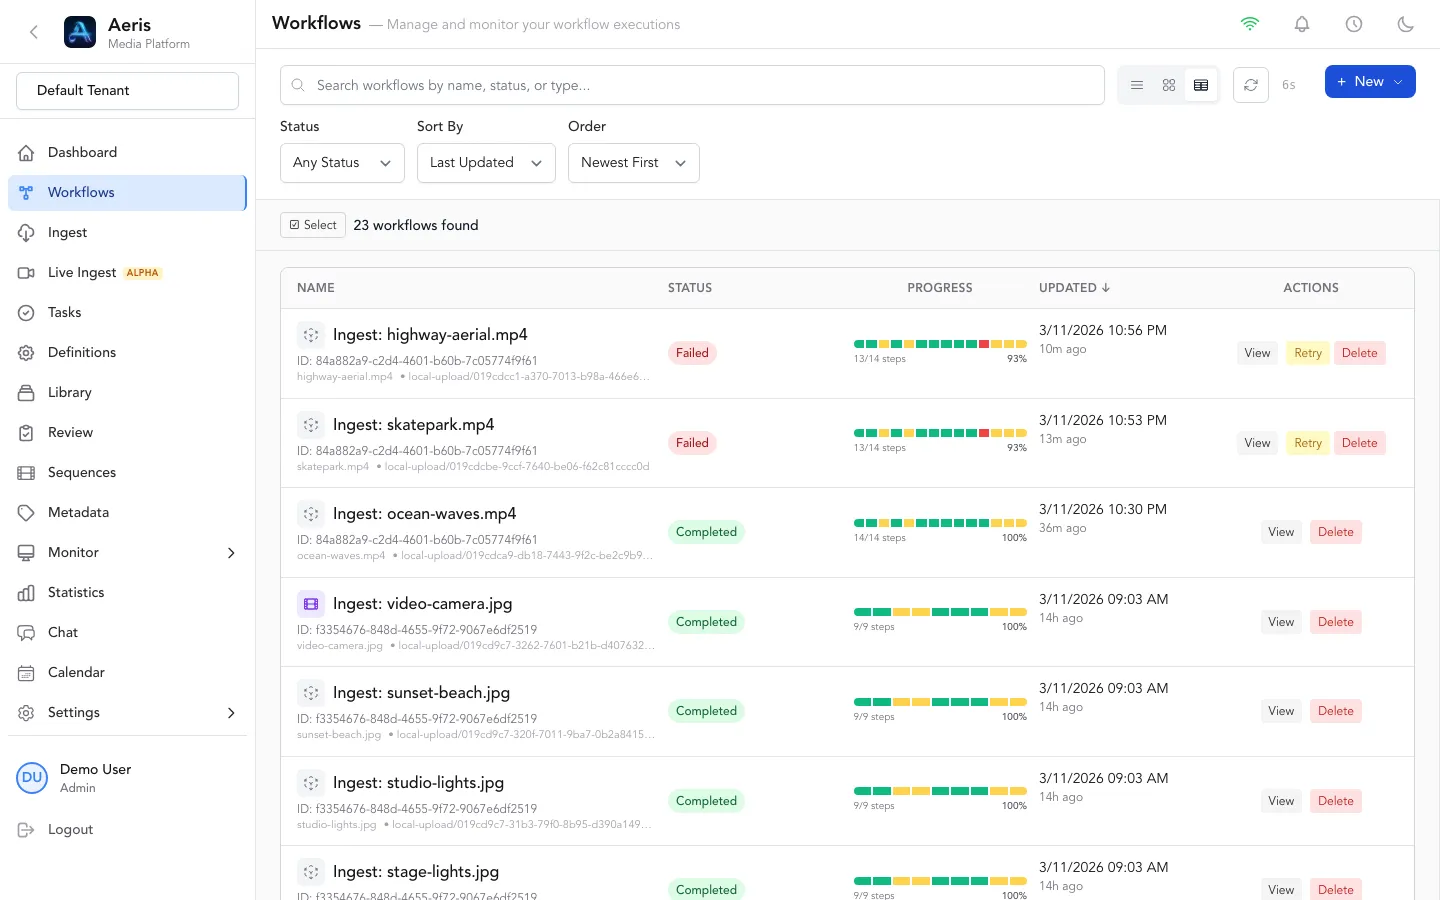Delete the skatepark.mp4 workflow
This screenshot has width=1440, height=900.
[x=1360, y=443]
